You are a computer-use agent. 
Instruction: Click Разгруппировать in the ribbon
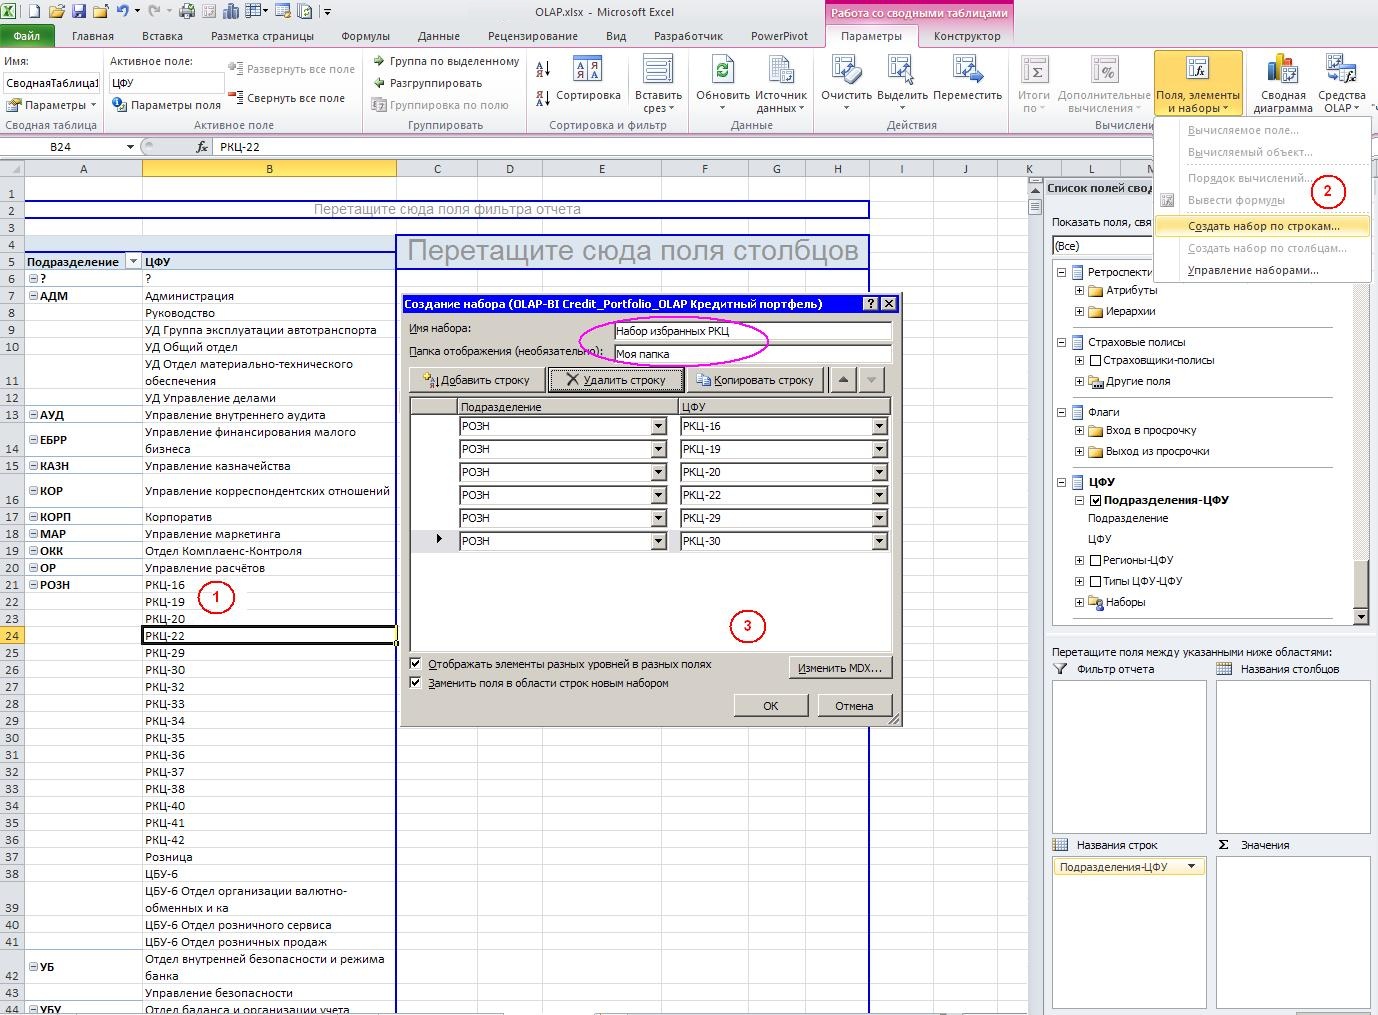click(x=427, y=83)
